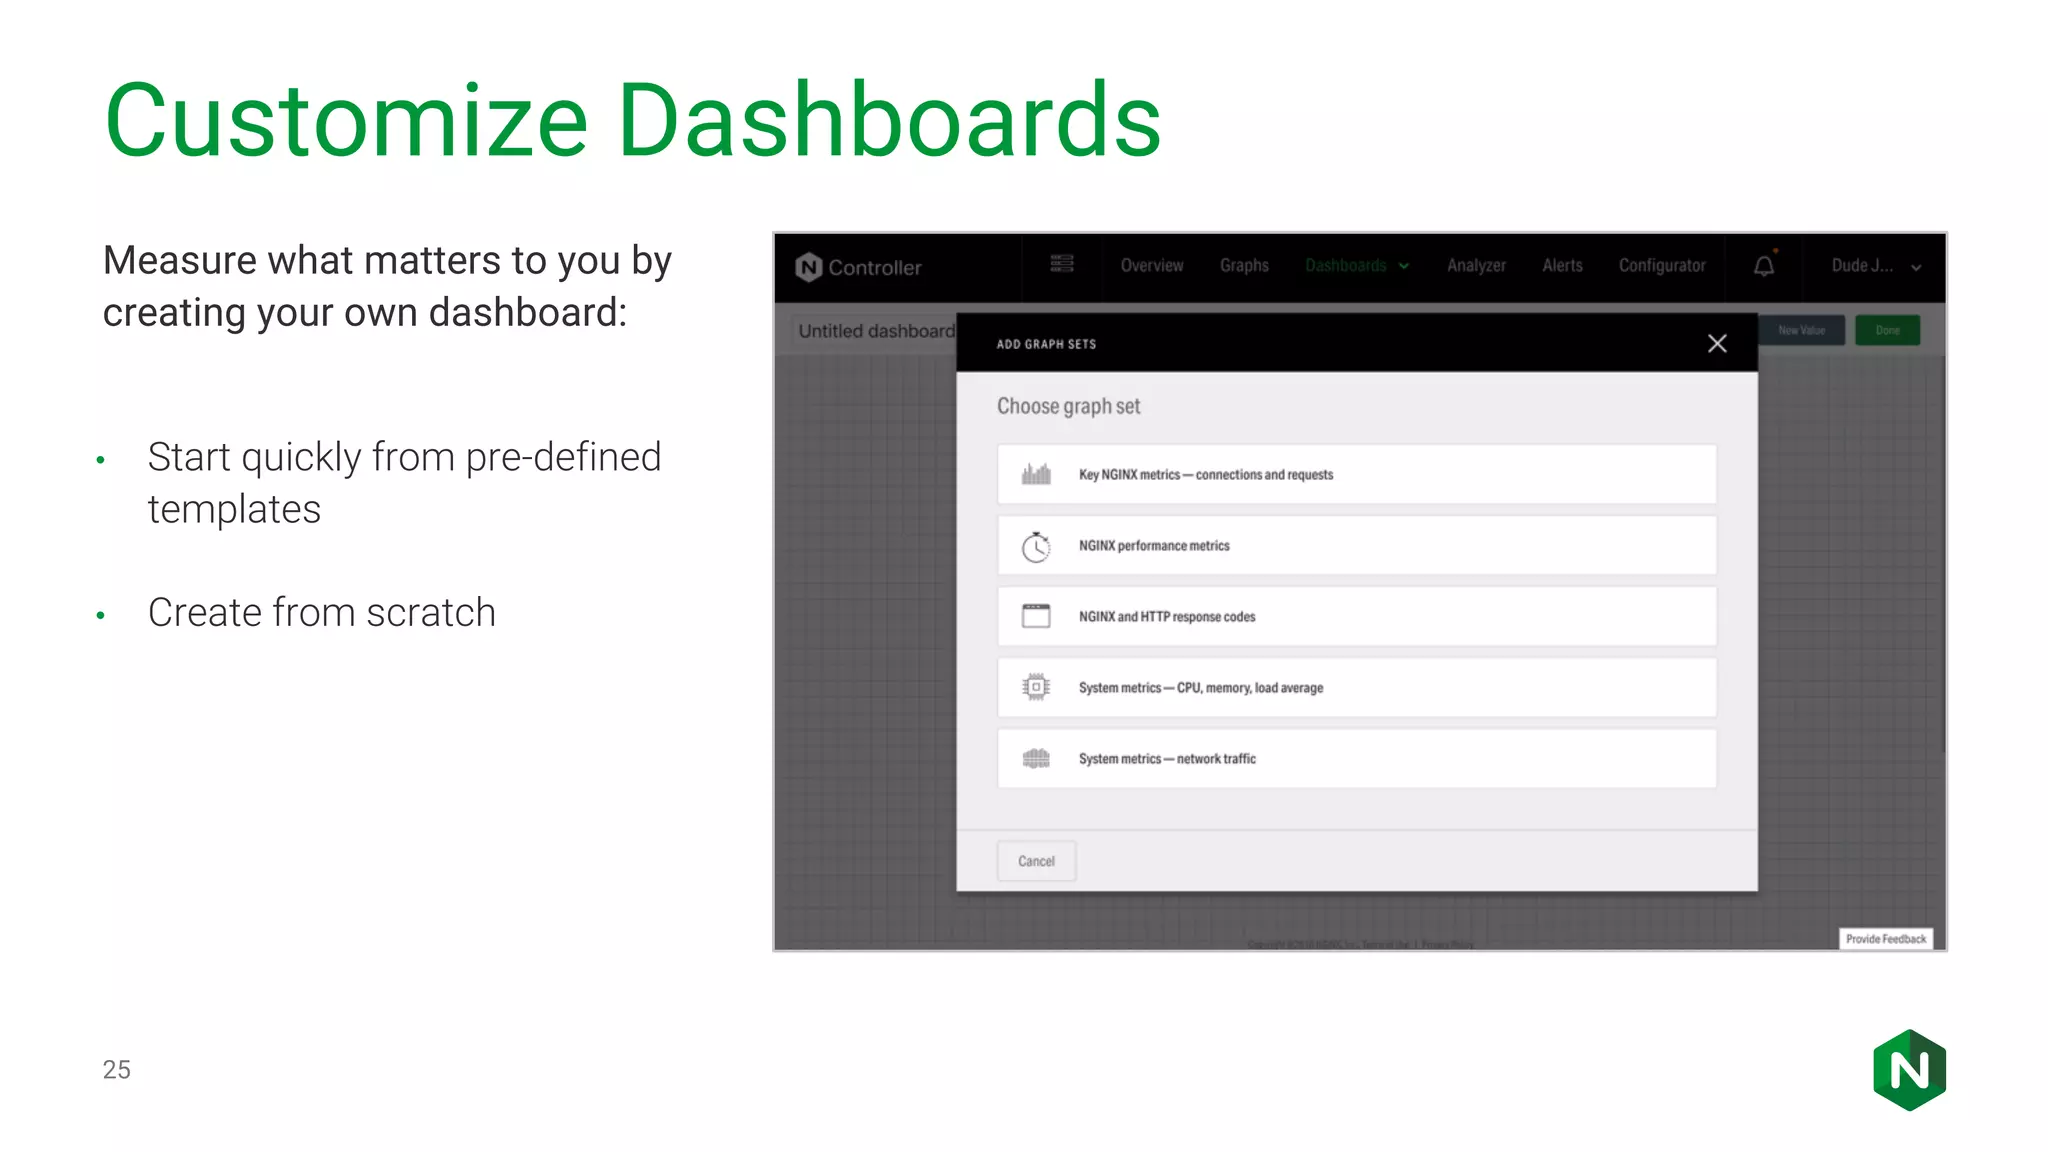
Task: Click the browser window icon for response codes
Action: click(x=1036, y=616)
